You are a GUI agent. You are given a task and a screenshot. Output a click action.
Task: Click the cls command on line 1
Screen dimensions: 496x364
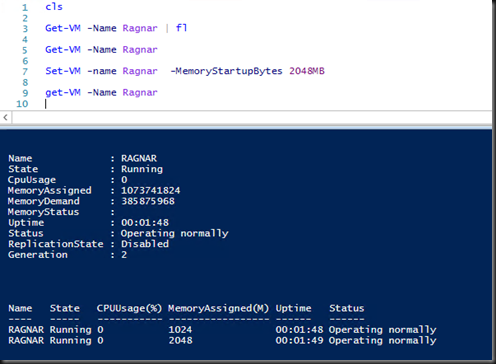click(x=54, y=7)
